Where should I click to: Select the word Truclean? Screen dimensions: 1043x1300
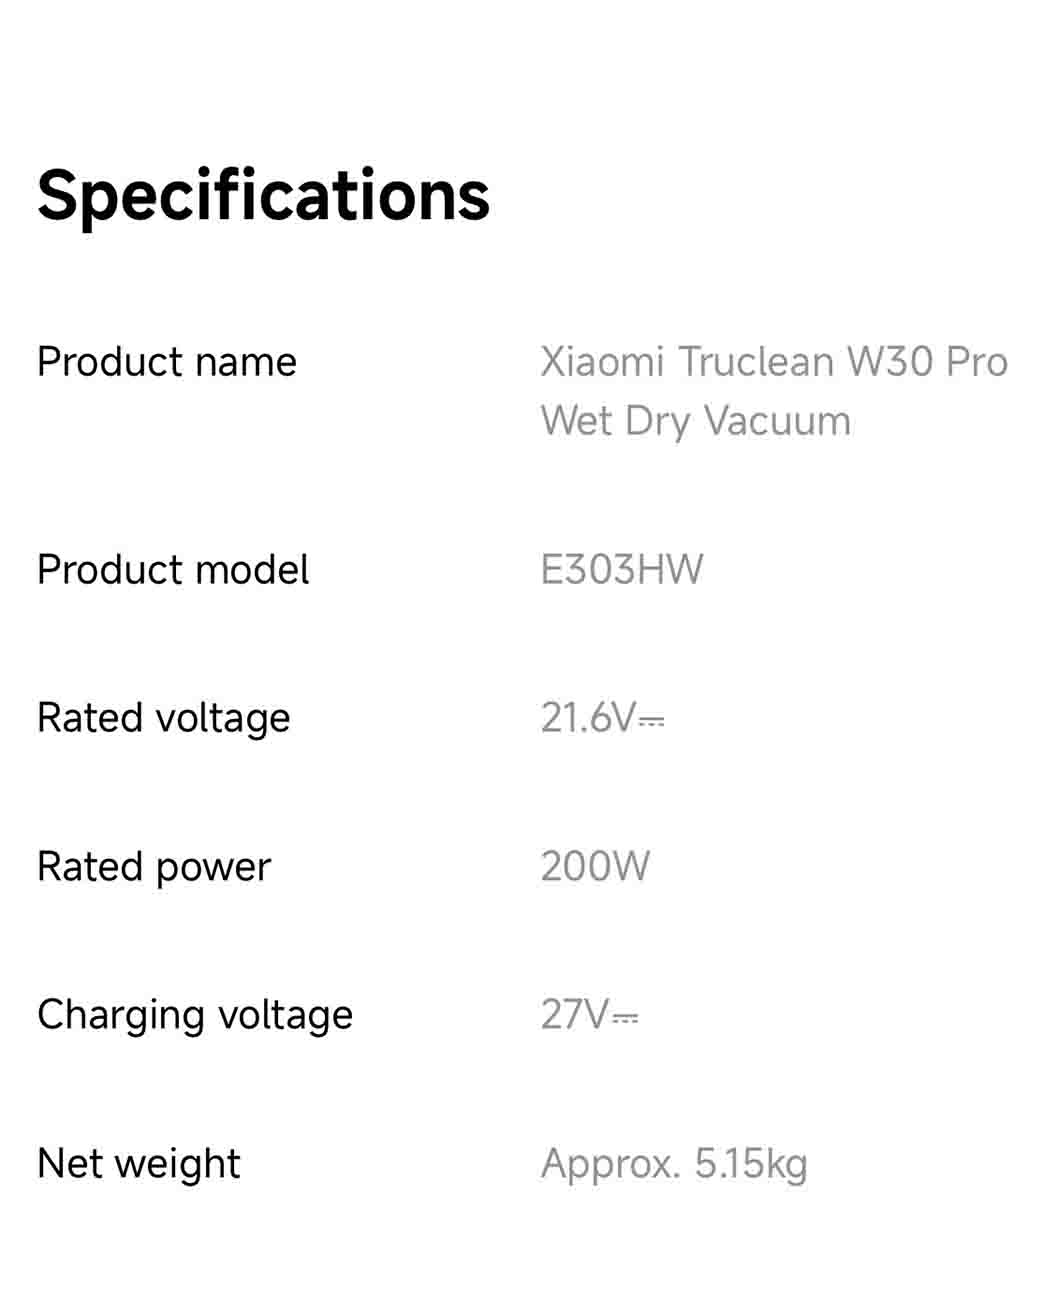point(756,362)
